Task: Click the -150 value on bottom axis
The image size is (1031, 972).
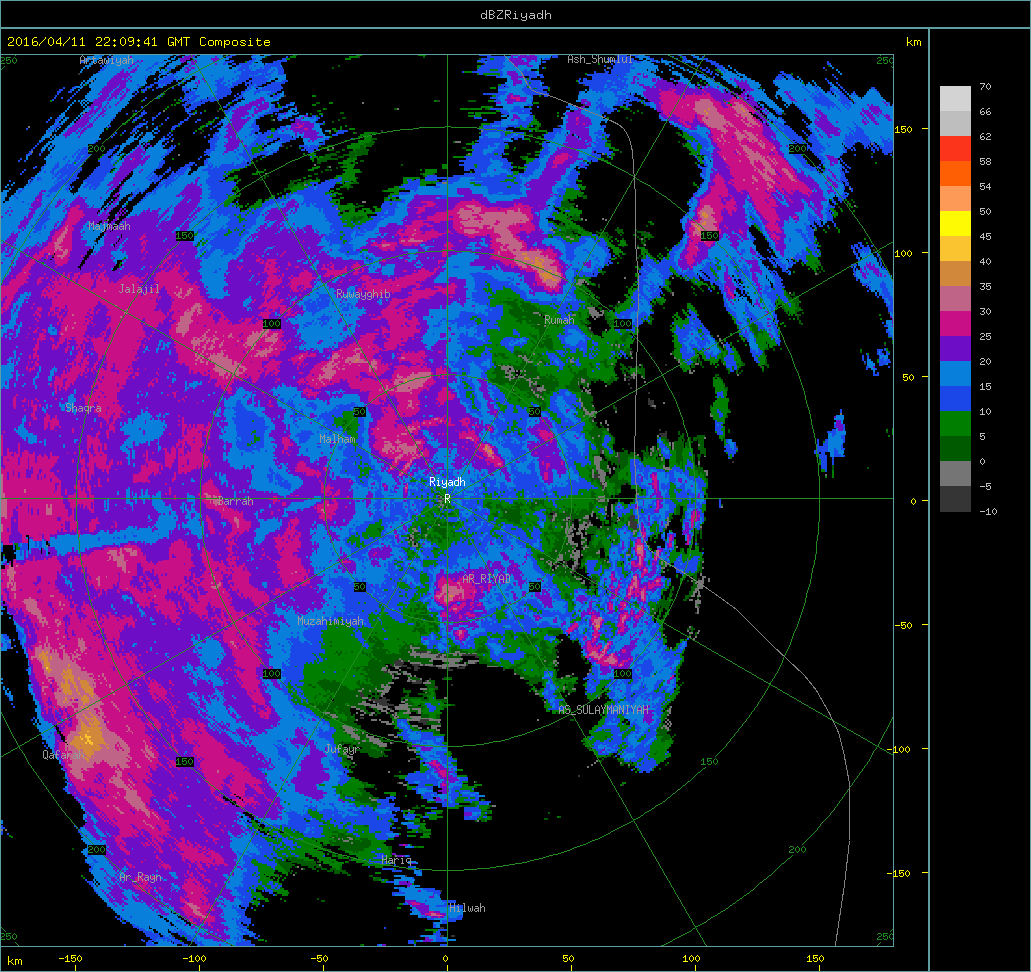Action: [70, 958]
